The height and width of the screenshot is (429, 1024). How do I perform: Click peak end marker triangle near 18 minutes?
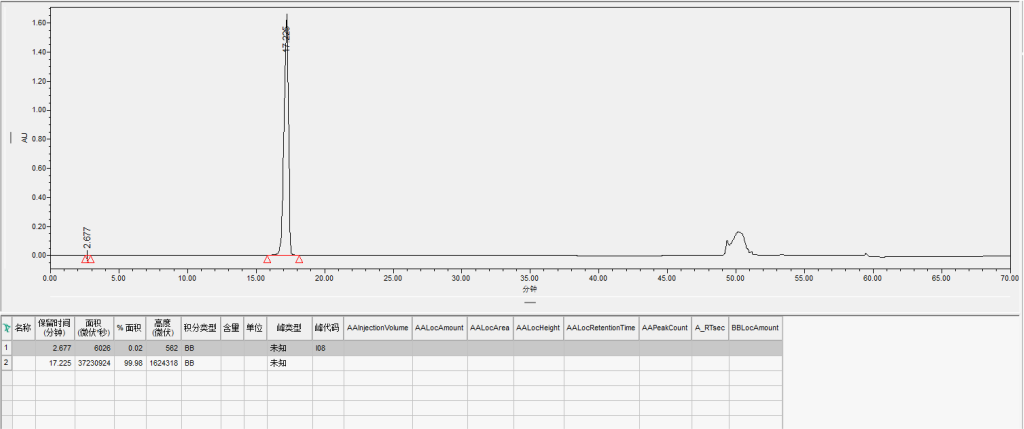coord(299,260)
